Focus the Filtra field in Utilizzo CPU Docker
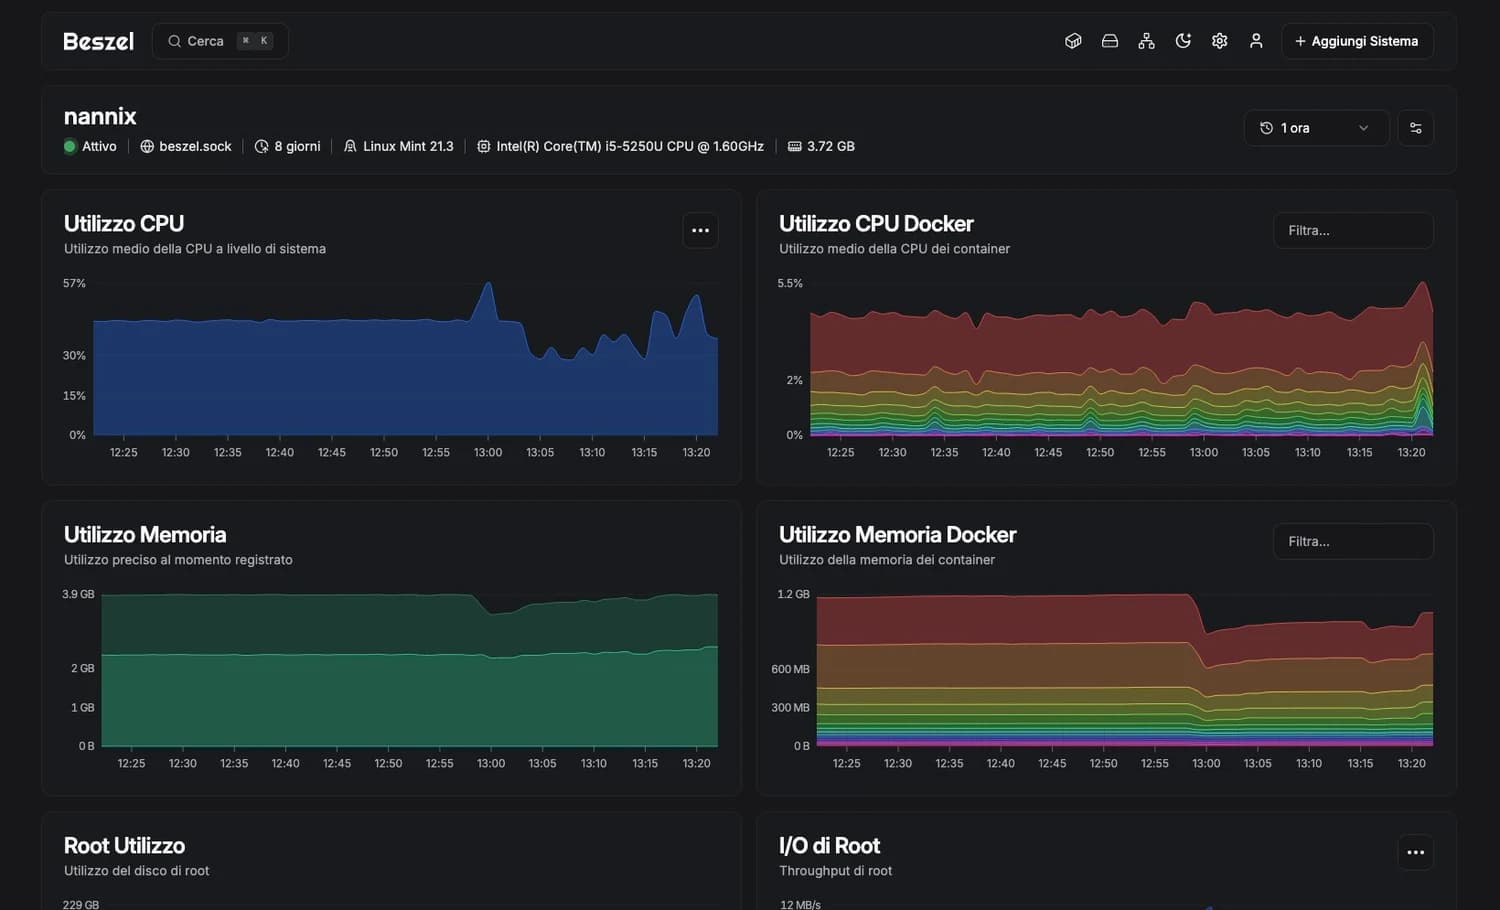The image size is (1500, 910). pos(1353,230)
